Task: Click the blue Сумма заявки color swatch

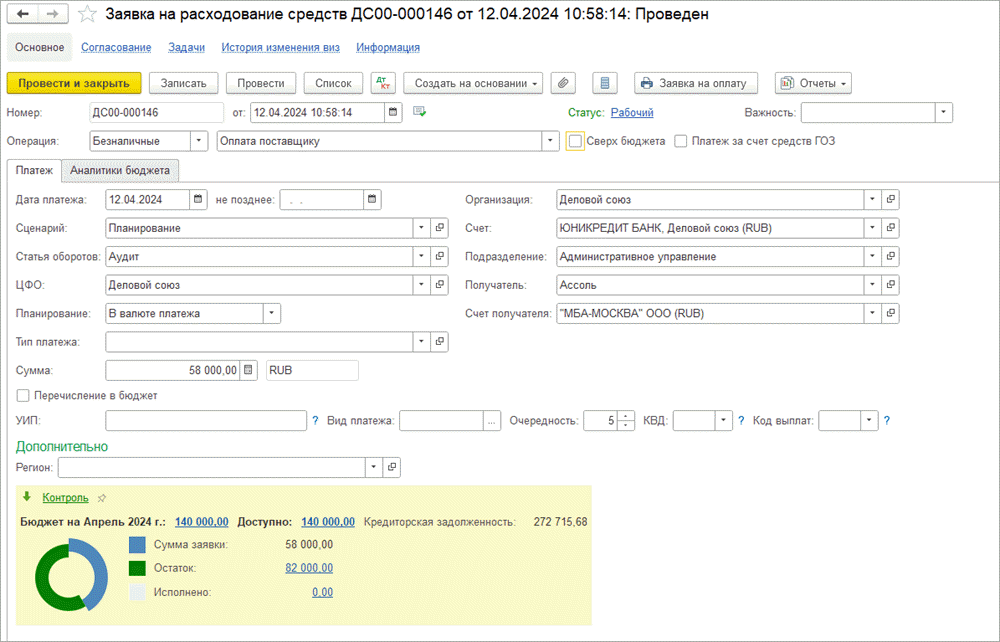Action: click(x=139, y=545)
